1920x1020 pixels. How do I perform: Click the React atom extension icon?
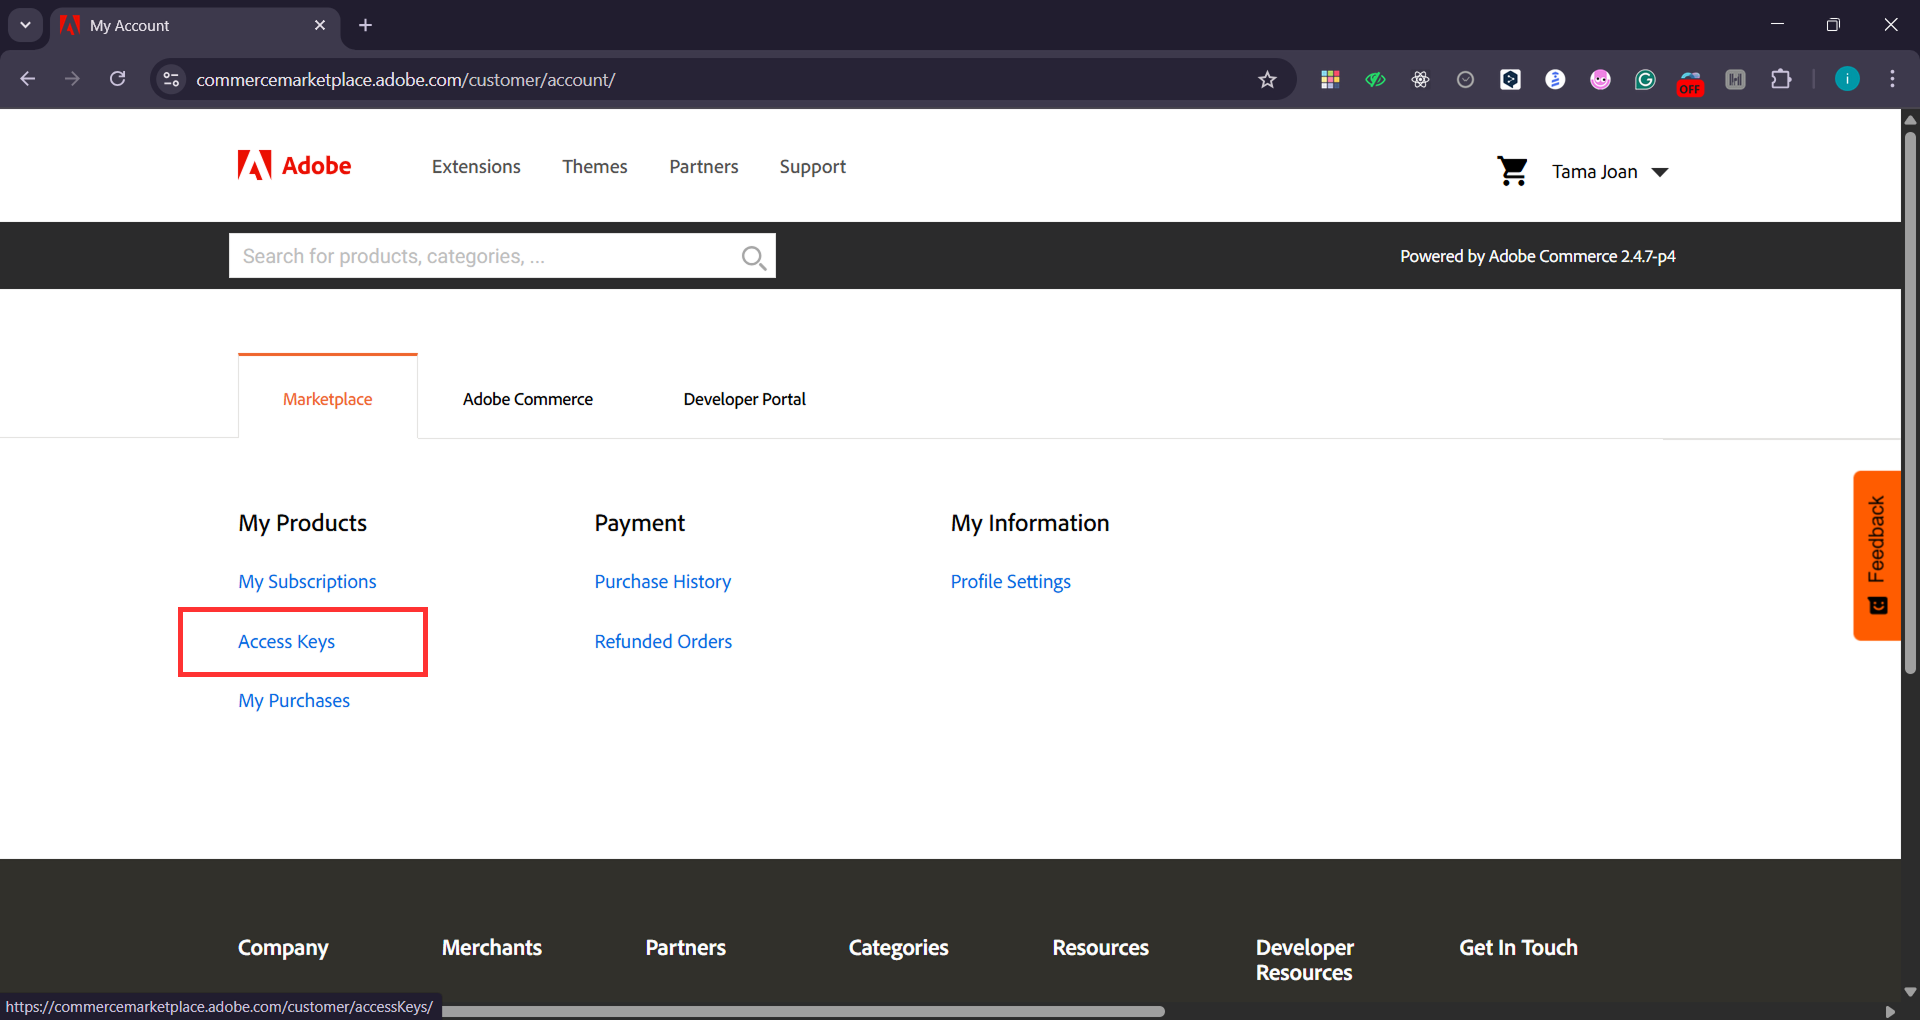1420,79
